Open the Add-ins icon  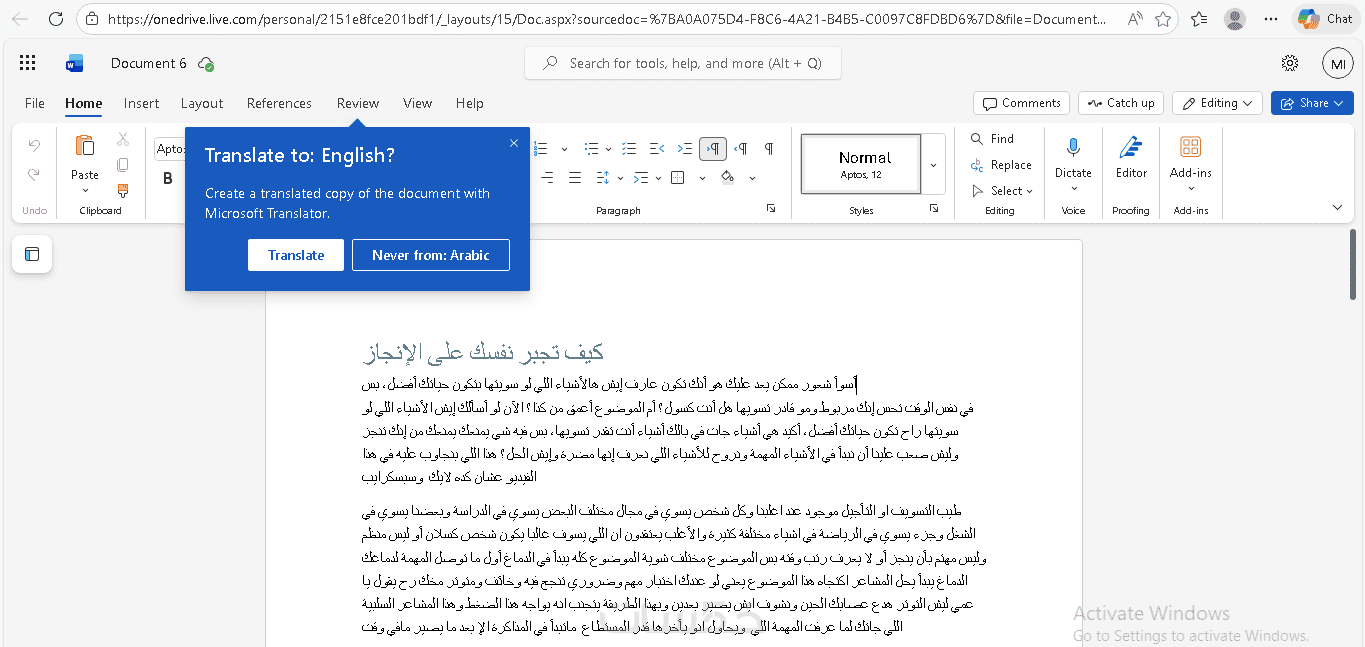point(1190,148)
